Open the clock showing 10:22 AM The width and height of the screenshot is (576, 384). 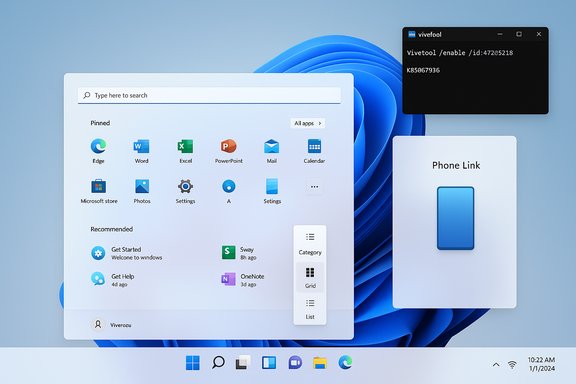[x=541, y=364]
